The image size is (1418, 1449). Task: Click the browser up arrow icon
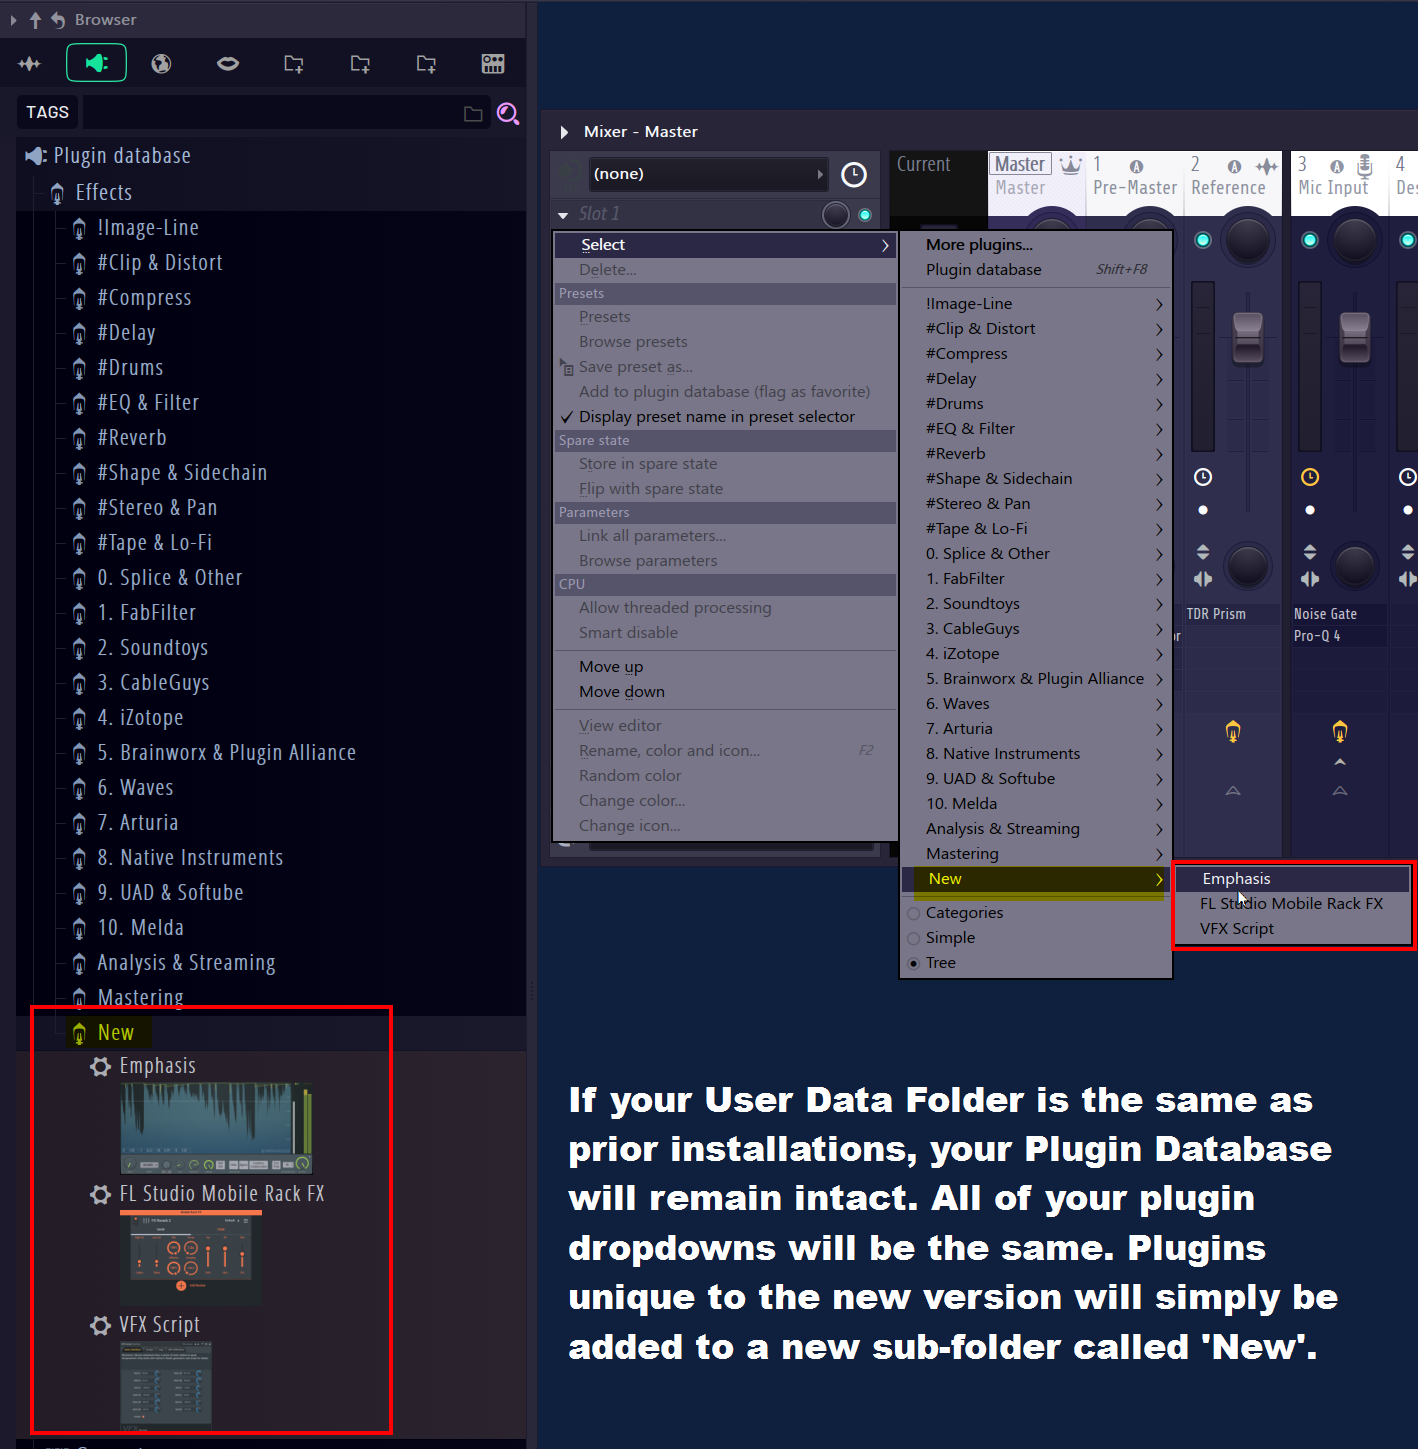click(35, 20)
